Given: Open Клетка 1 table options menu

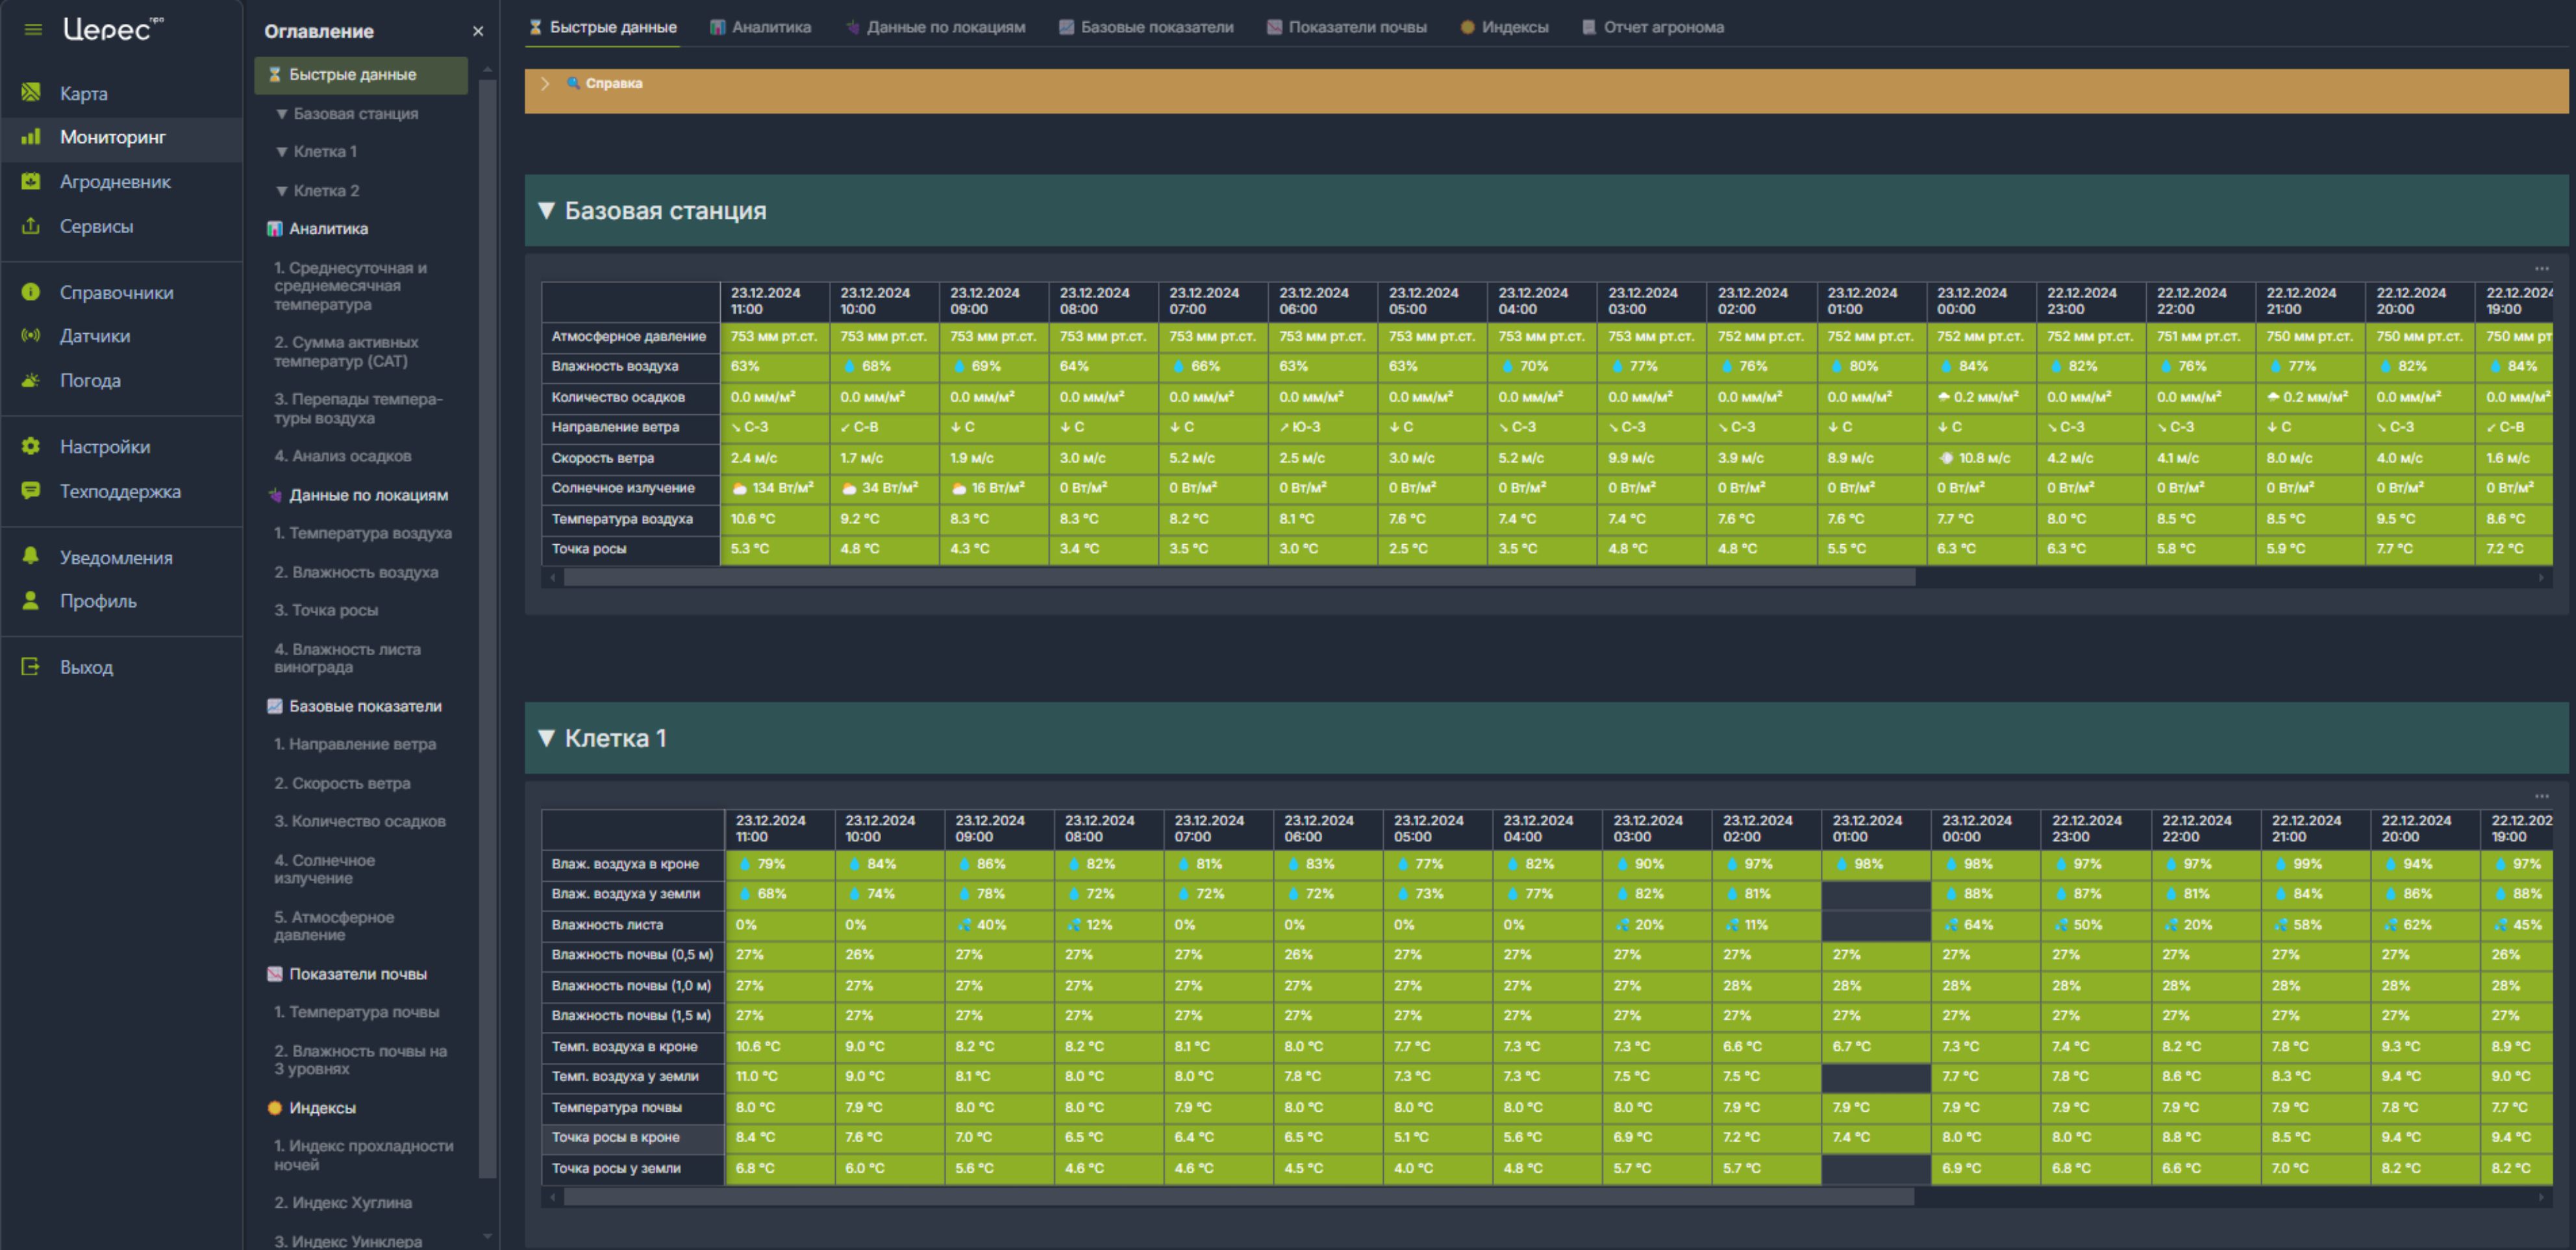Looking at the screenshot, I should coord(2541,796).
